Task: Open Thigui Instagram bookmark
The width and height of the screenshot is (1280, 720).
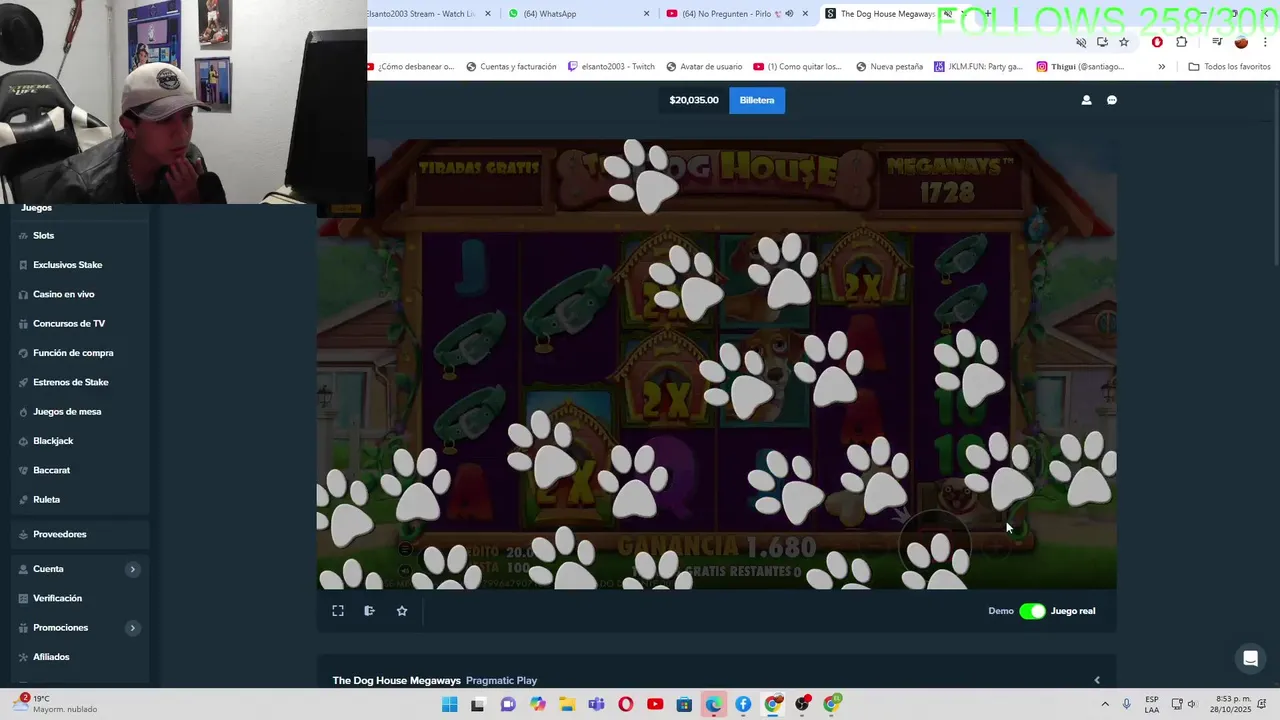Action: tap(1080, 67)
